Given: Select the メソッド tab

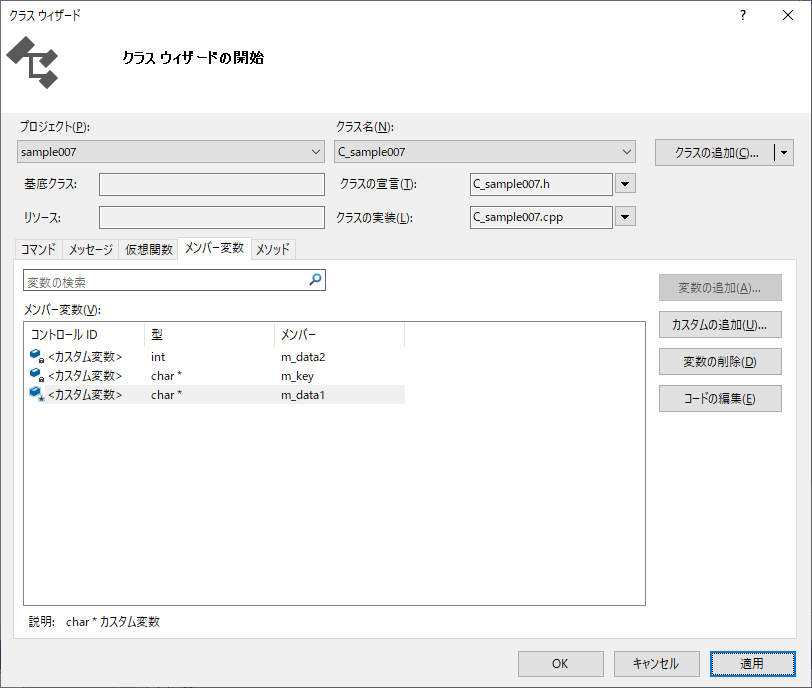Looking at the screenshot, I should 274,250.
